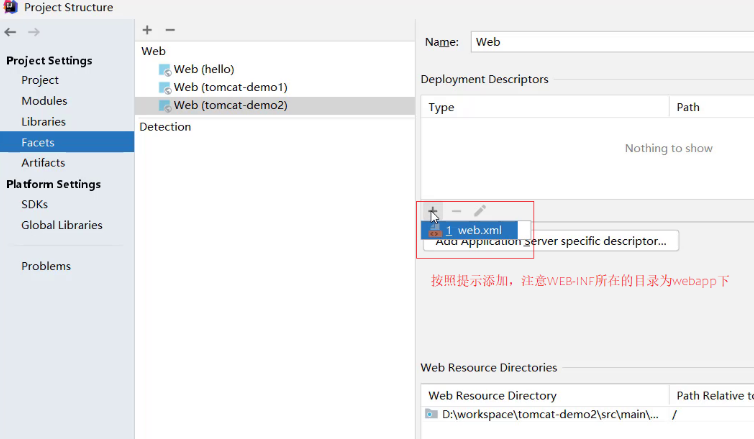
Task: Click Add Application Server specific descriptor button
Action: [x=551, y=241]
